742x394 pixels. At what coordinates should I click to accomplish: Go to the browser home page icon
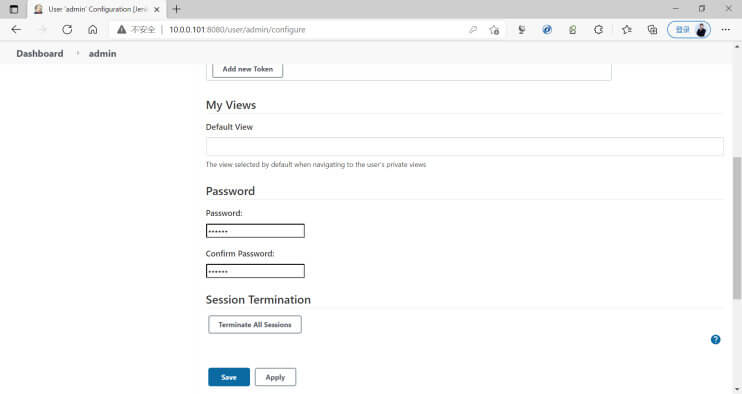click(93, 29)
